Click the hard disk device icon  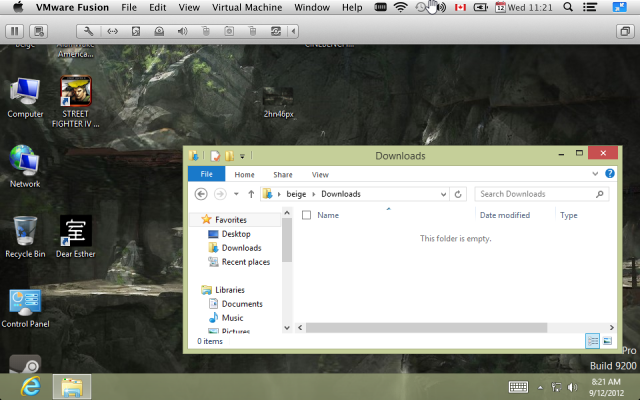(x=136, y=31)
